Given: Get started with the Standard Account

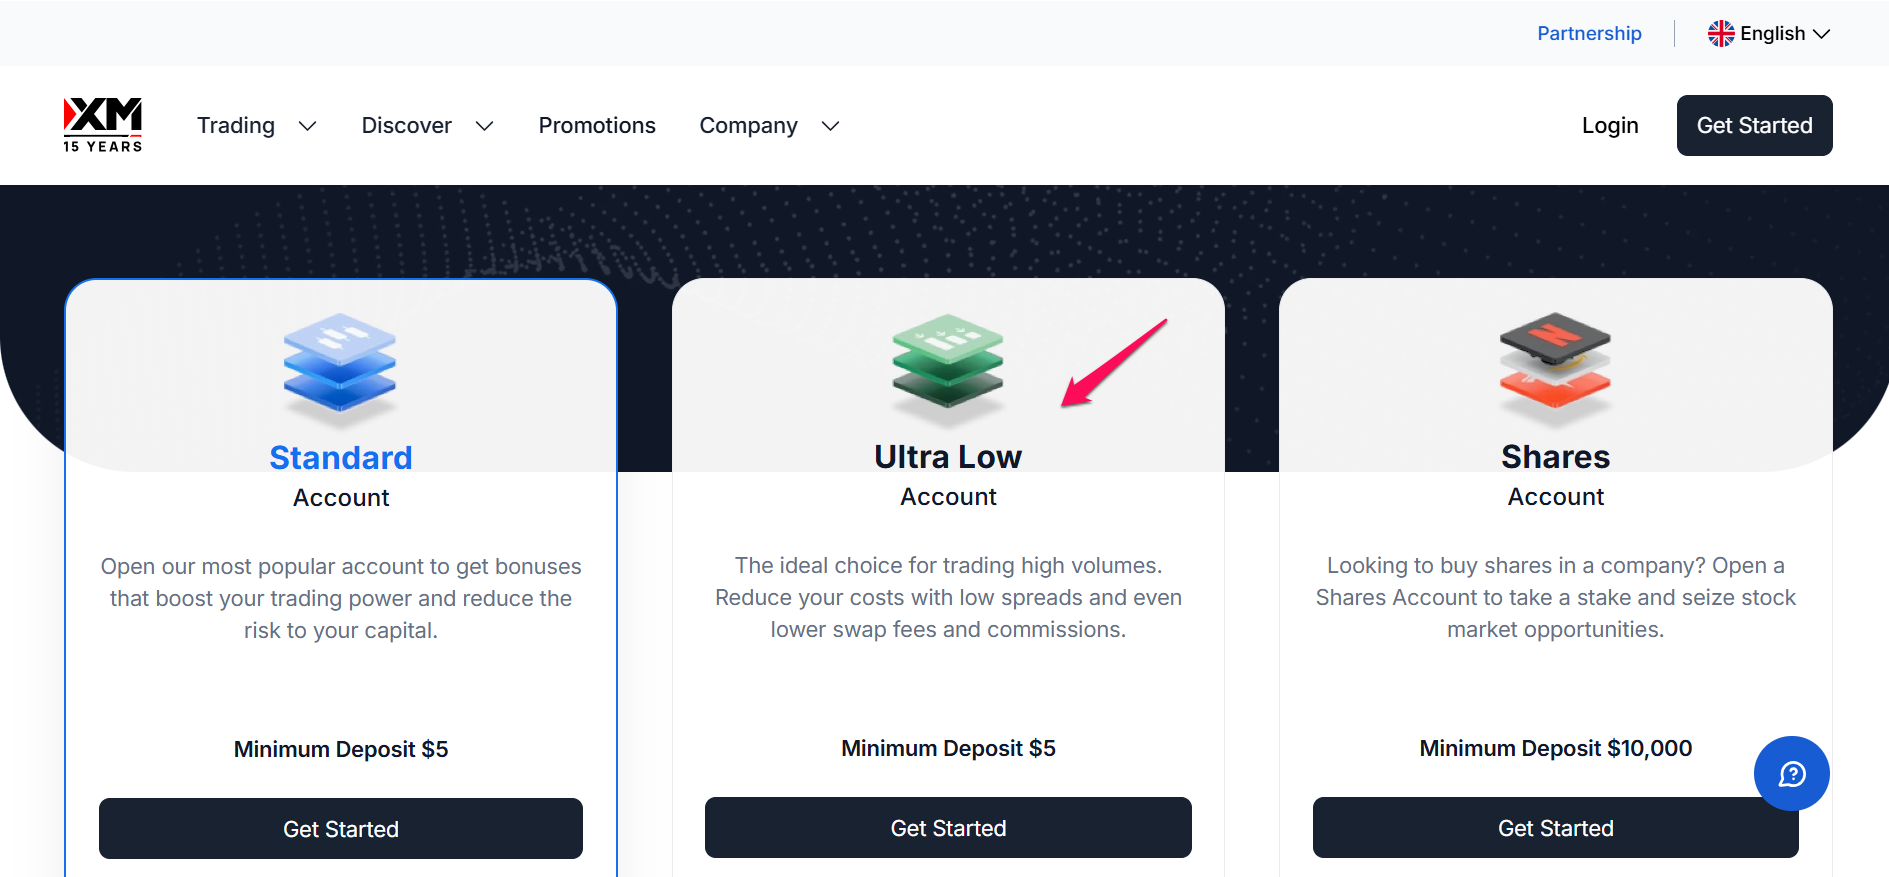Looking at the screenshot, I should pos(341,828).
